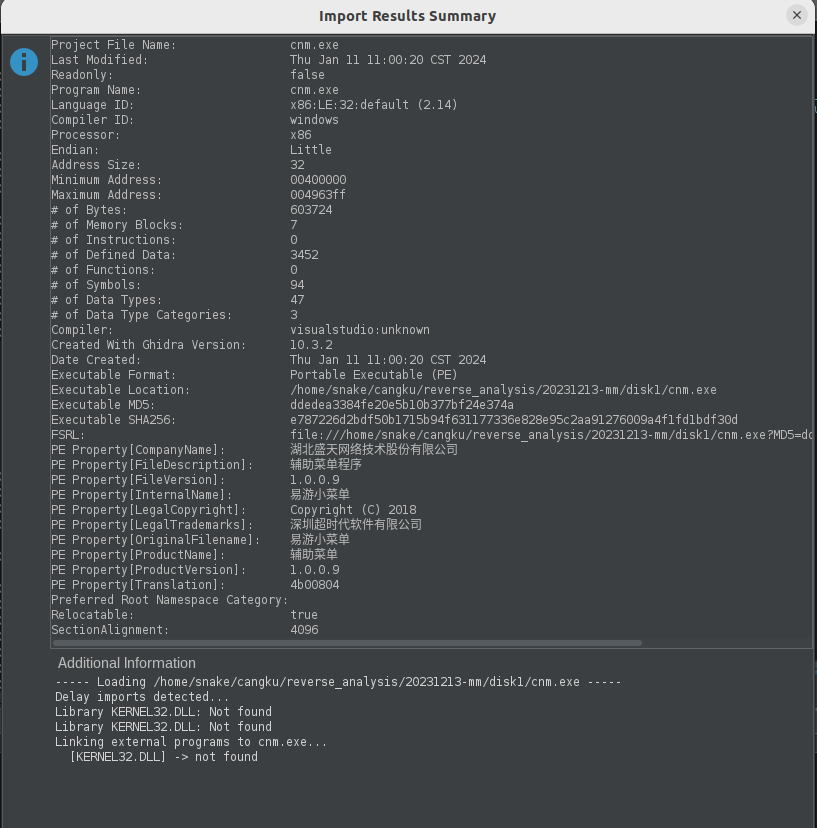Click the PE Property[Translation] value 4b00804

click(314, 585)
